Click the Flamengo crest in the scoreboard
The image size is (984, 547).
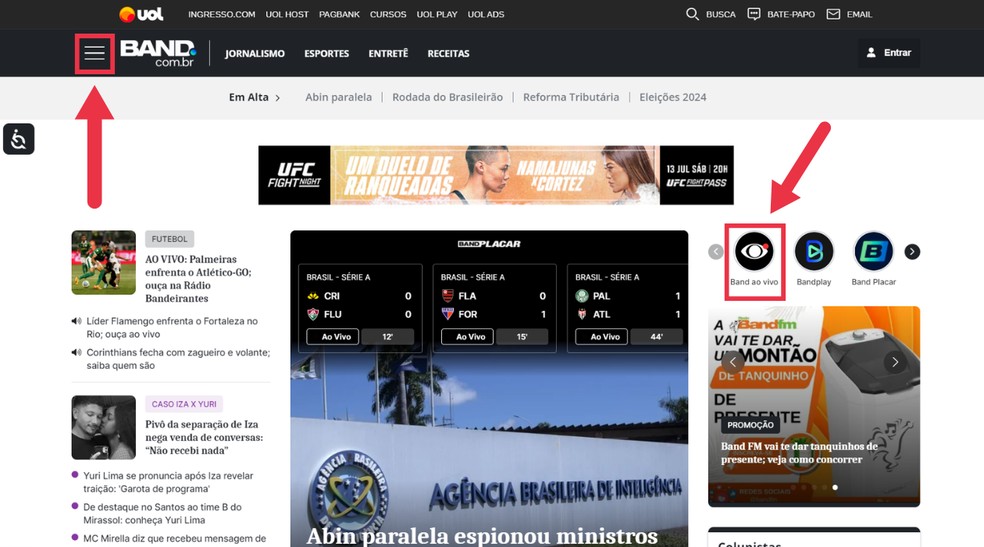[x=447, y=295]
